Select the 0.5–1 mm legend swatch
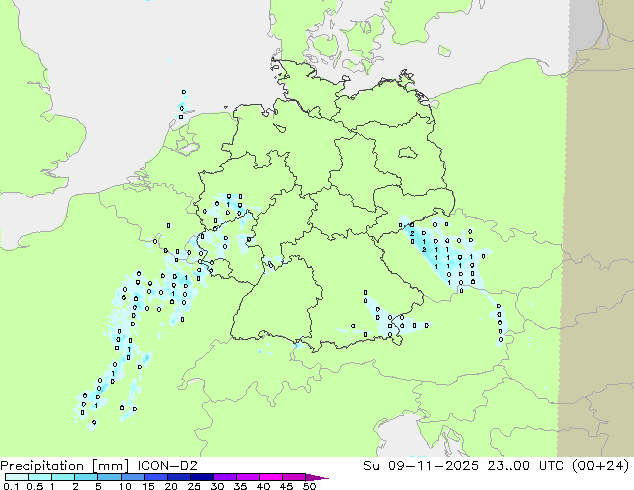The height and width of the screenshot is (490, 634). 40,477
